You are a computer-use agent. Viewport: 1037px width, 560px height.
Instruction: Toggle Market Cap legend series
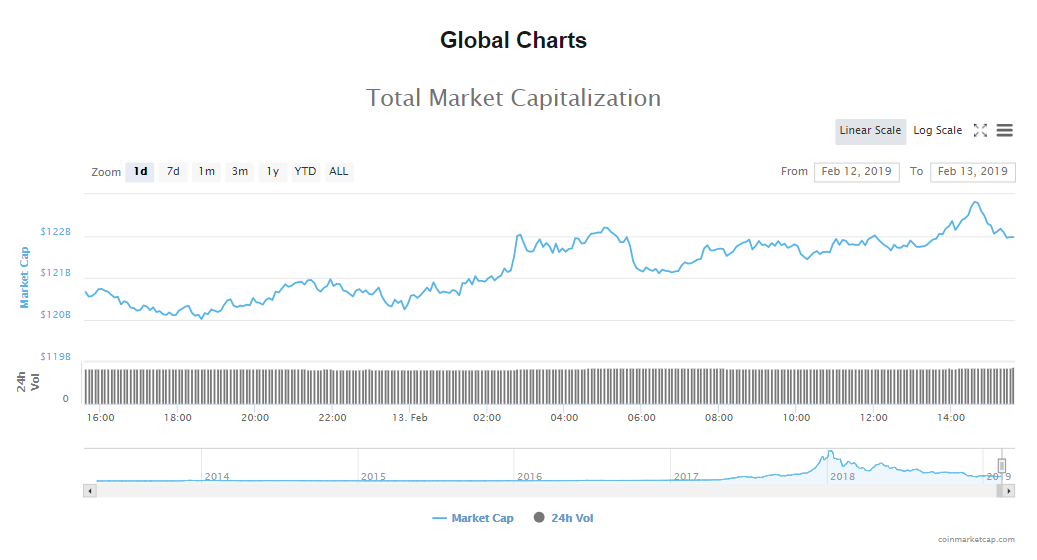[x=473, y=518]
